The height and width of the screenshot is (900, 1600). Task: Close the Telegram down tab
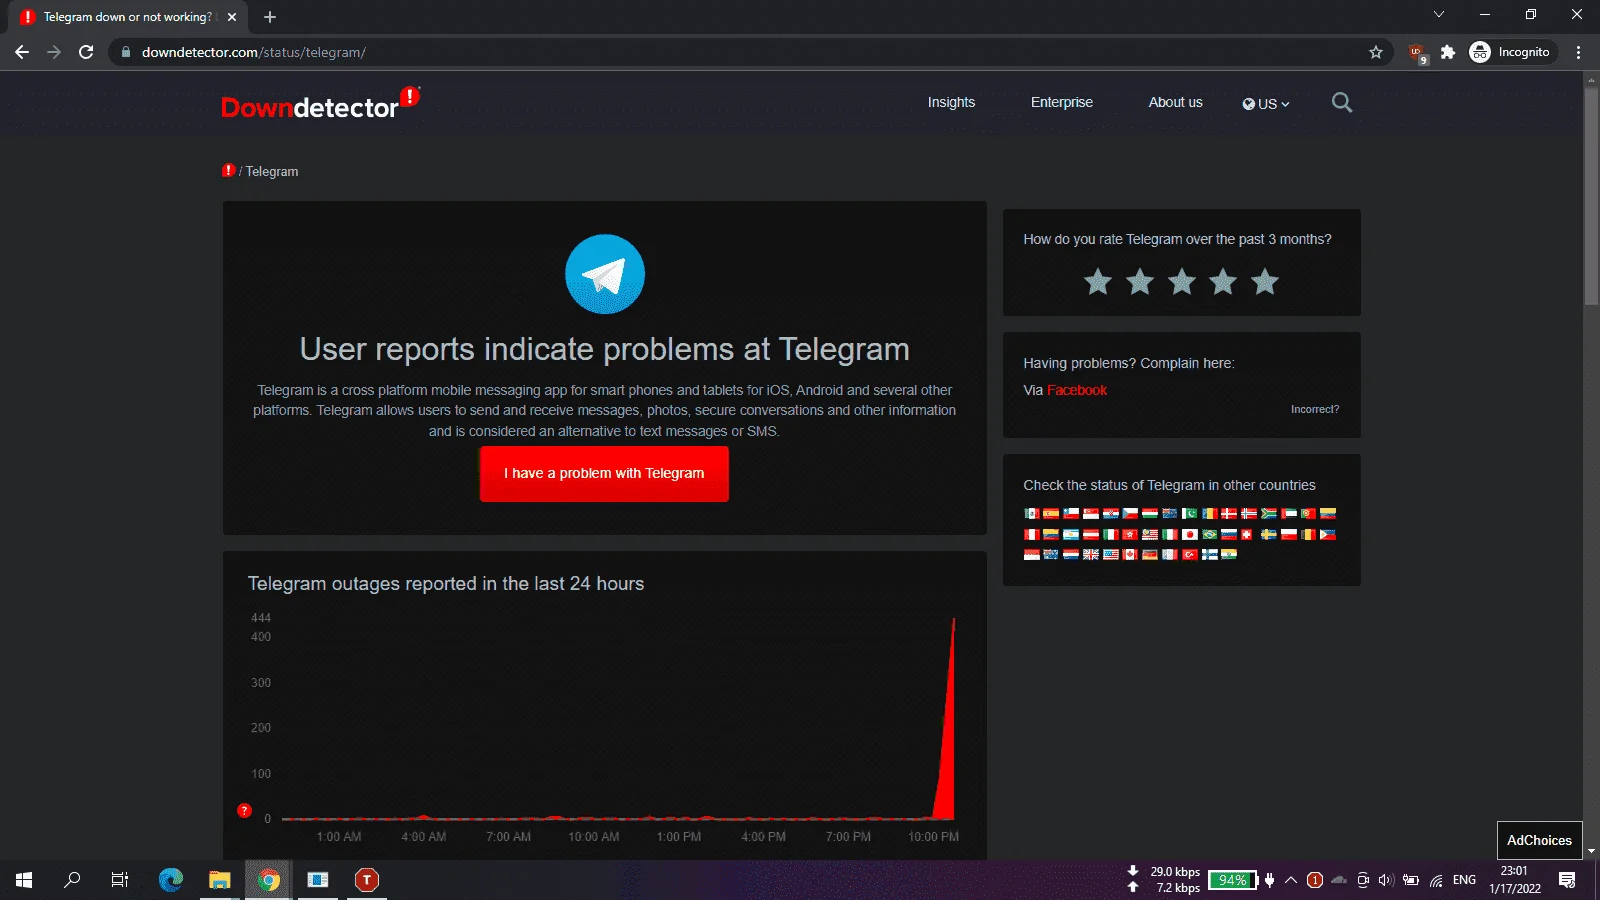232,17
